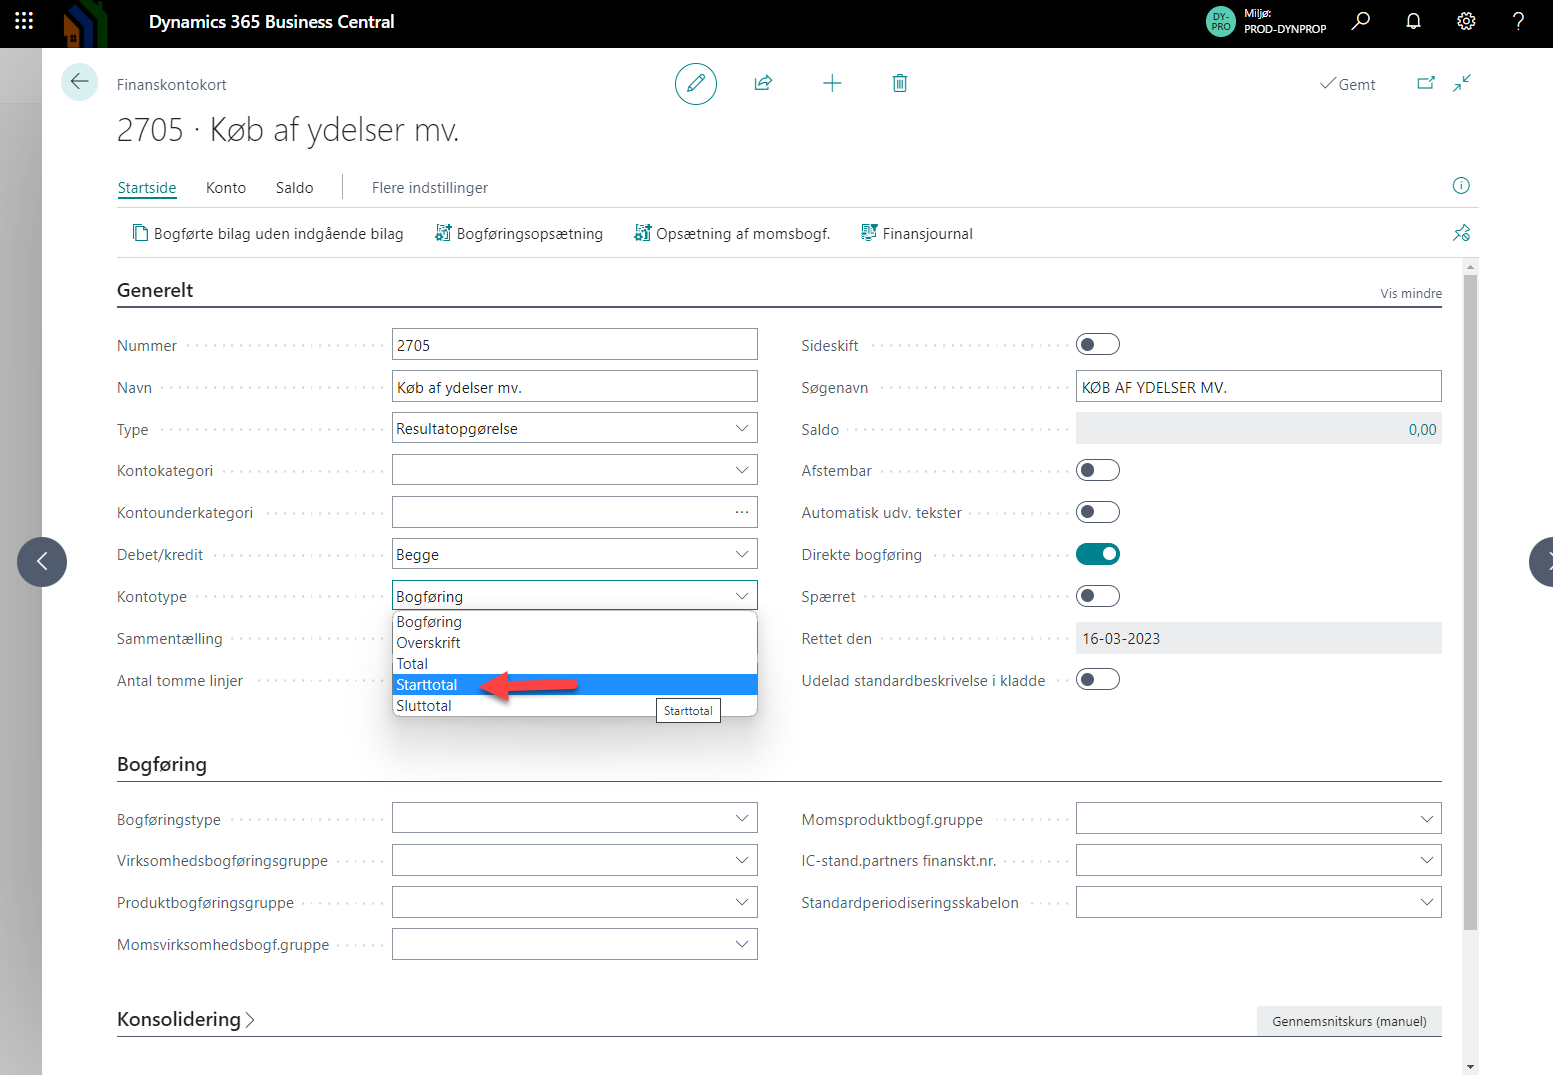Click Vis mindre link
Viewport: 1553px width, 1075px height.
1411,293
